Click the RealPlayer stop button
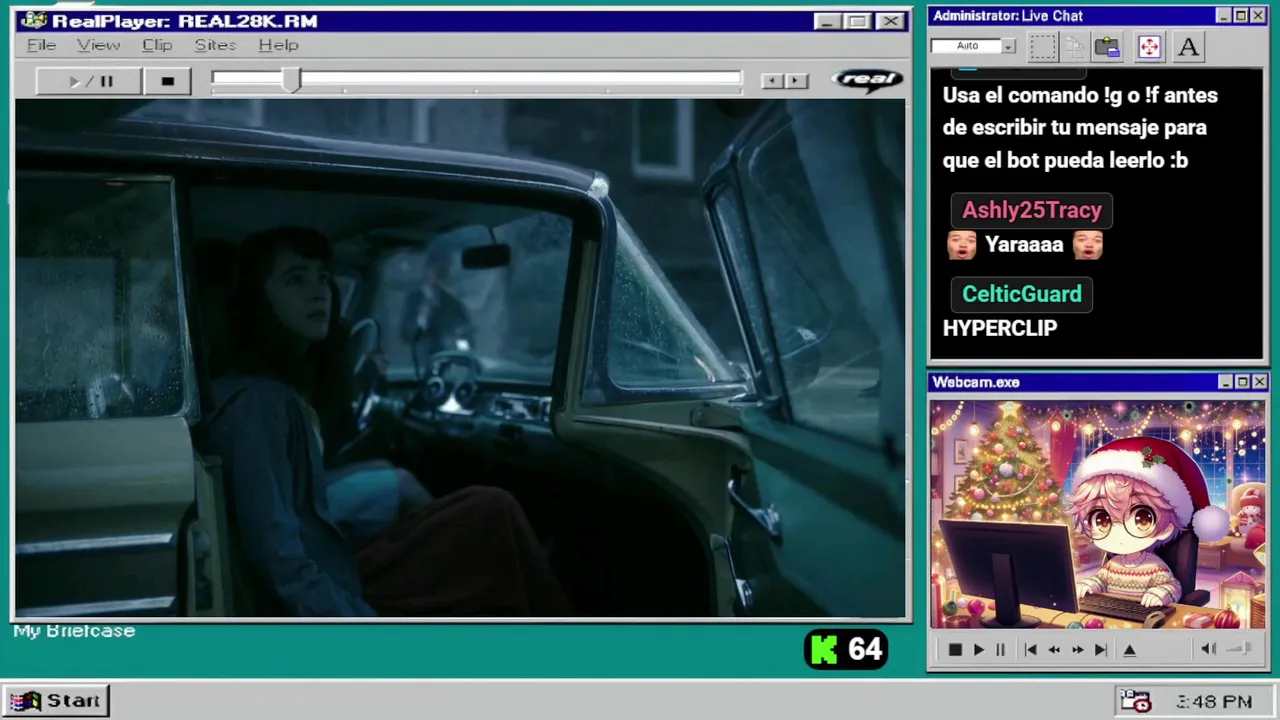This screenshot has width=1280, height=720. click(x=167, y=81)
